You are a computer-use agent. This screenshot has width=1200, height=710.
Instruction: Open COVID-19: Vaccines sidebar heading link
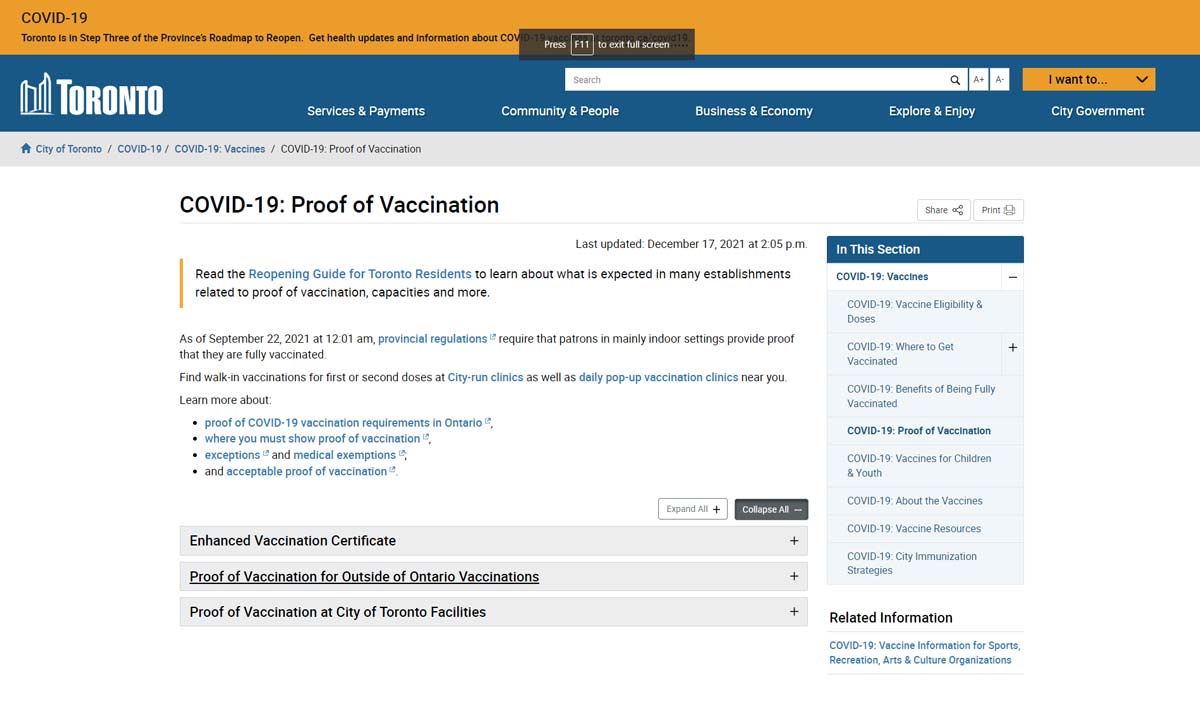coord(882,277)
